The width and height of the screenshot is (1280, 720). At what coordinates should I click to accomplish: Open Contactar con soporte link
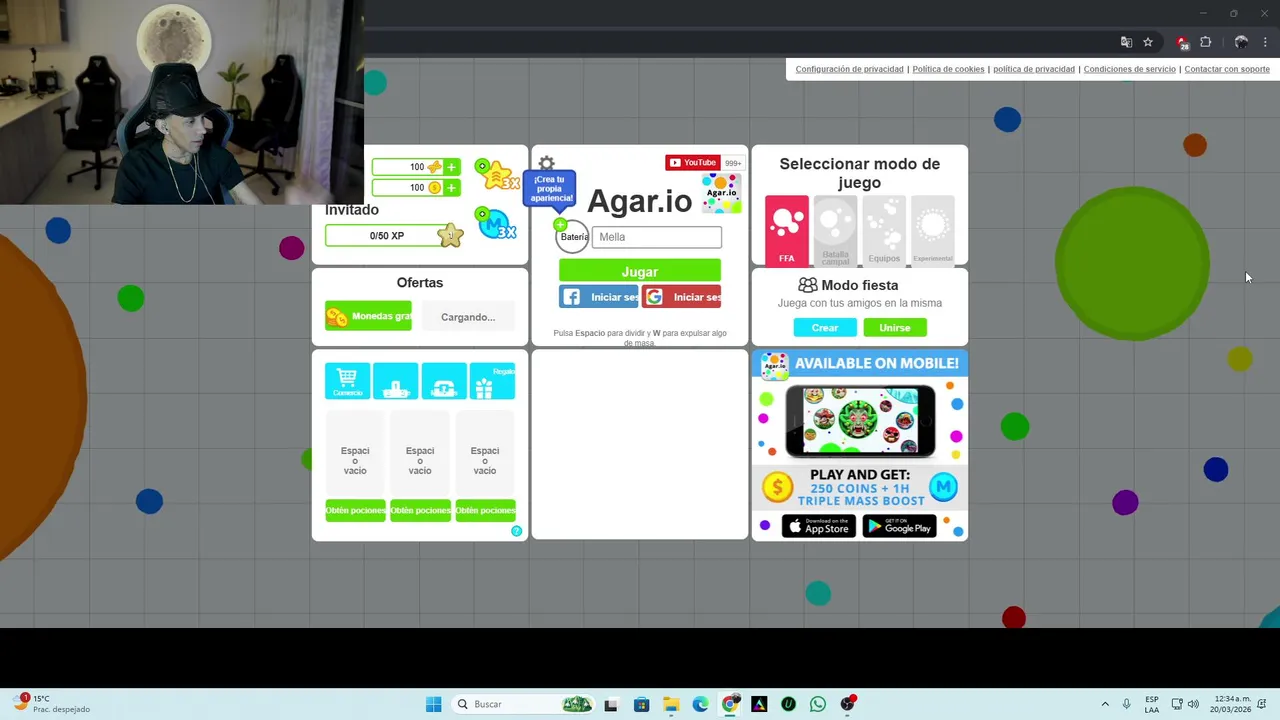[1227, 69]
